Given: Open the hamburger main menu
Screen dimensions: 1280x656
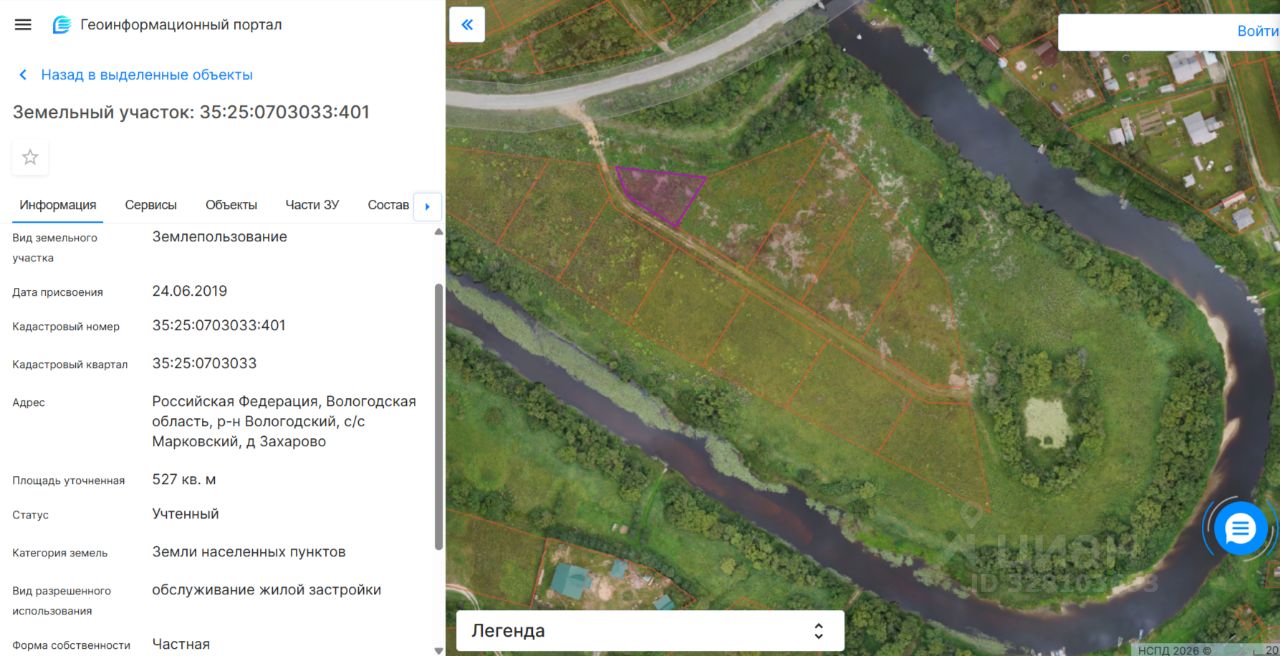Looking at the screenshot, I should (23, 25).
